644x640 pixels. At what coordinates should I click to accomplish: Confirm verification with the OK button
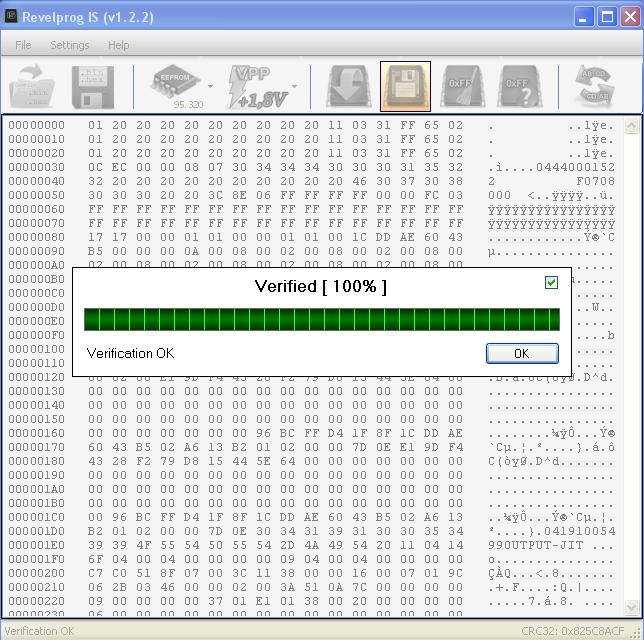click(522, 353)
